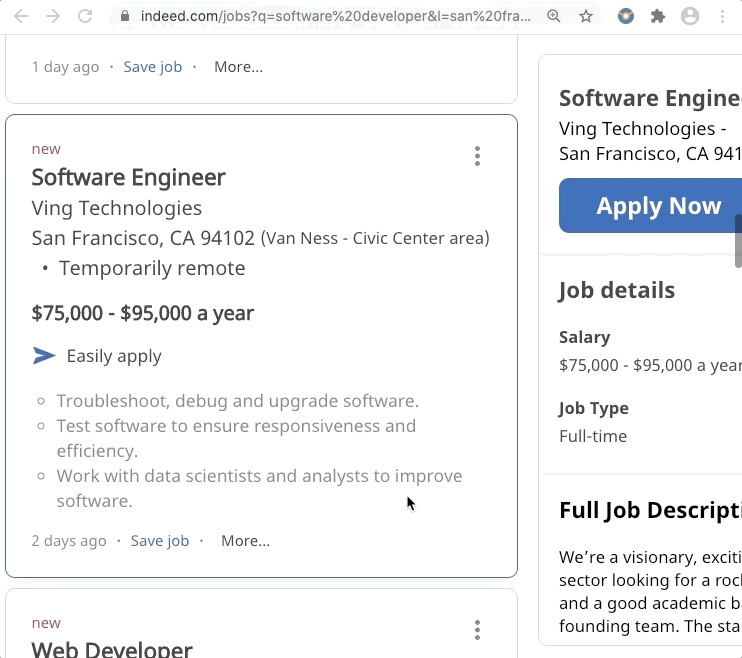The height and width of the screenshot is (658, 742).
Task: Click the browser back arrow
Action: 21,16
